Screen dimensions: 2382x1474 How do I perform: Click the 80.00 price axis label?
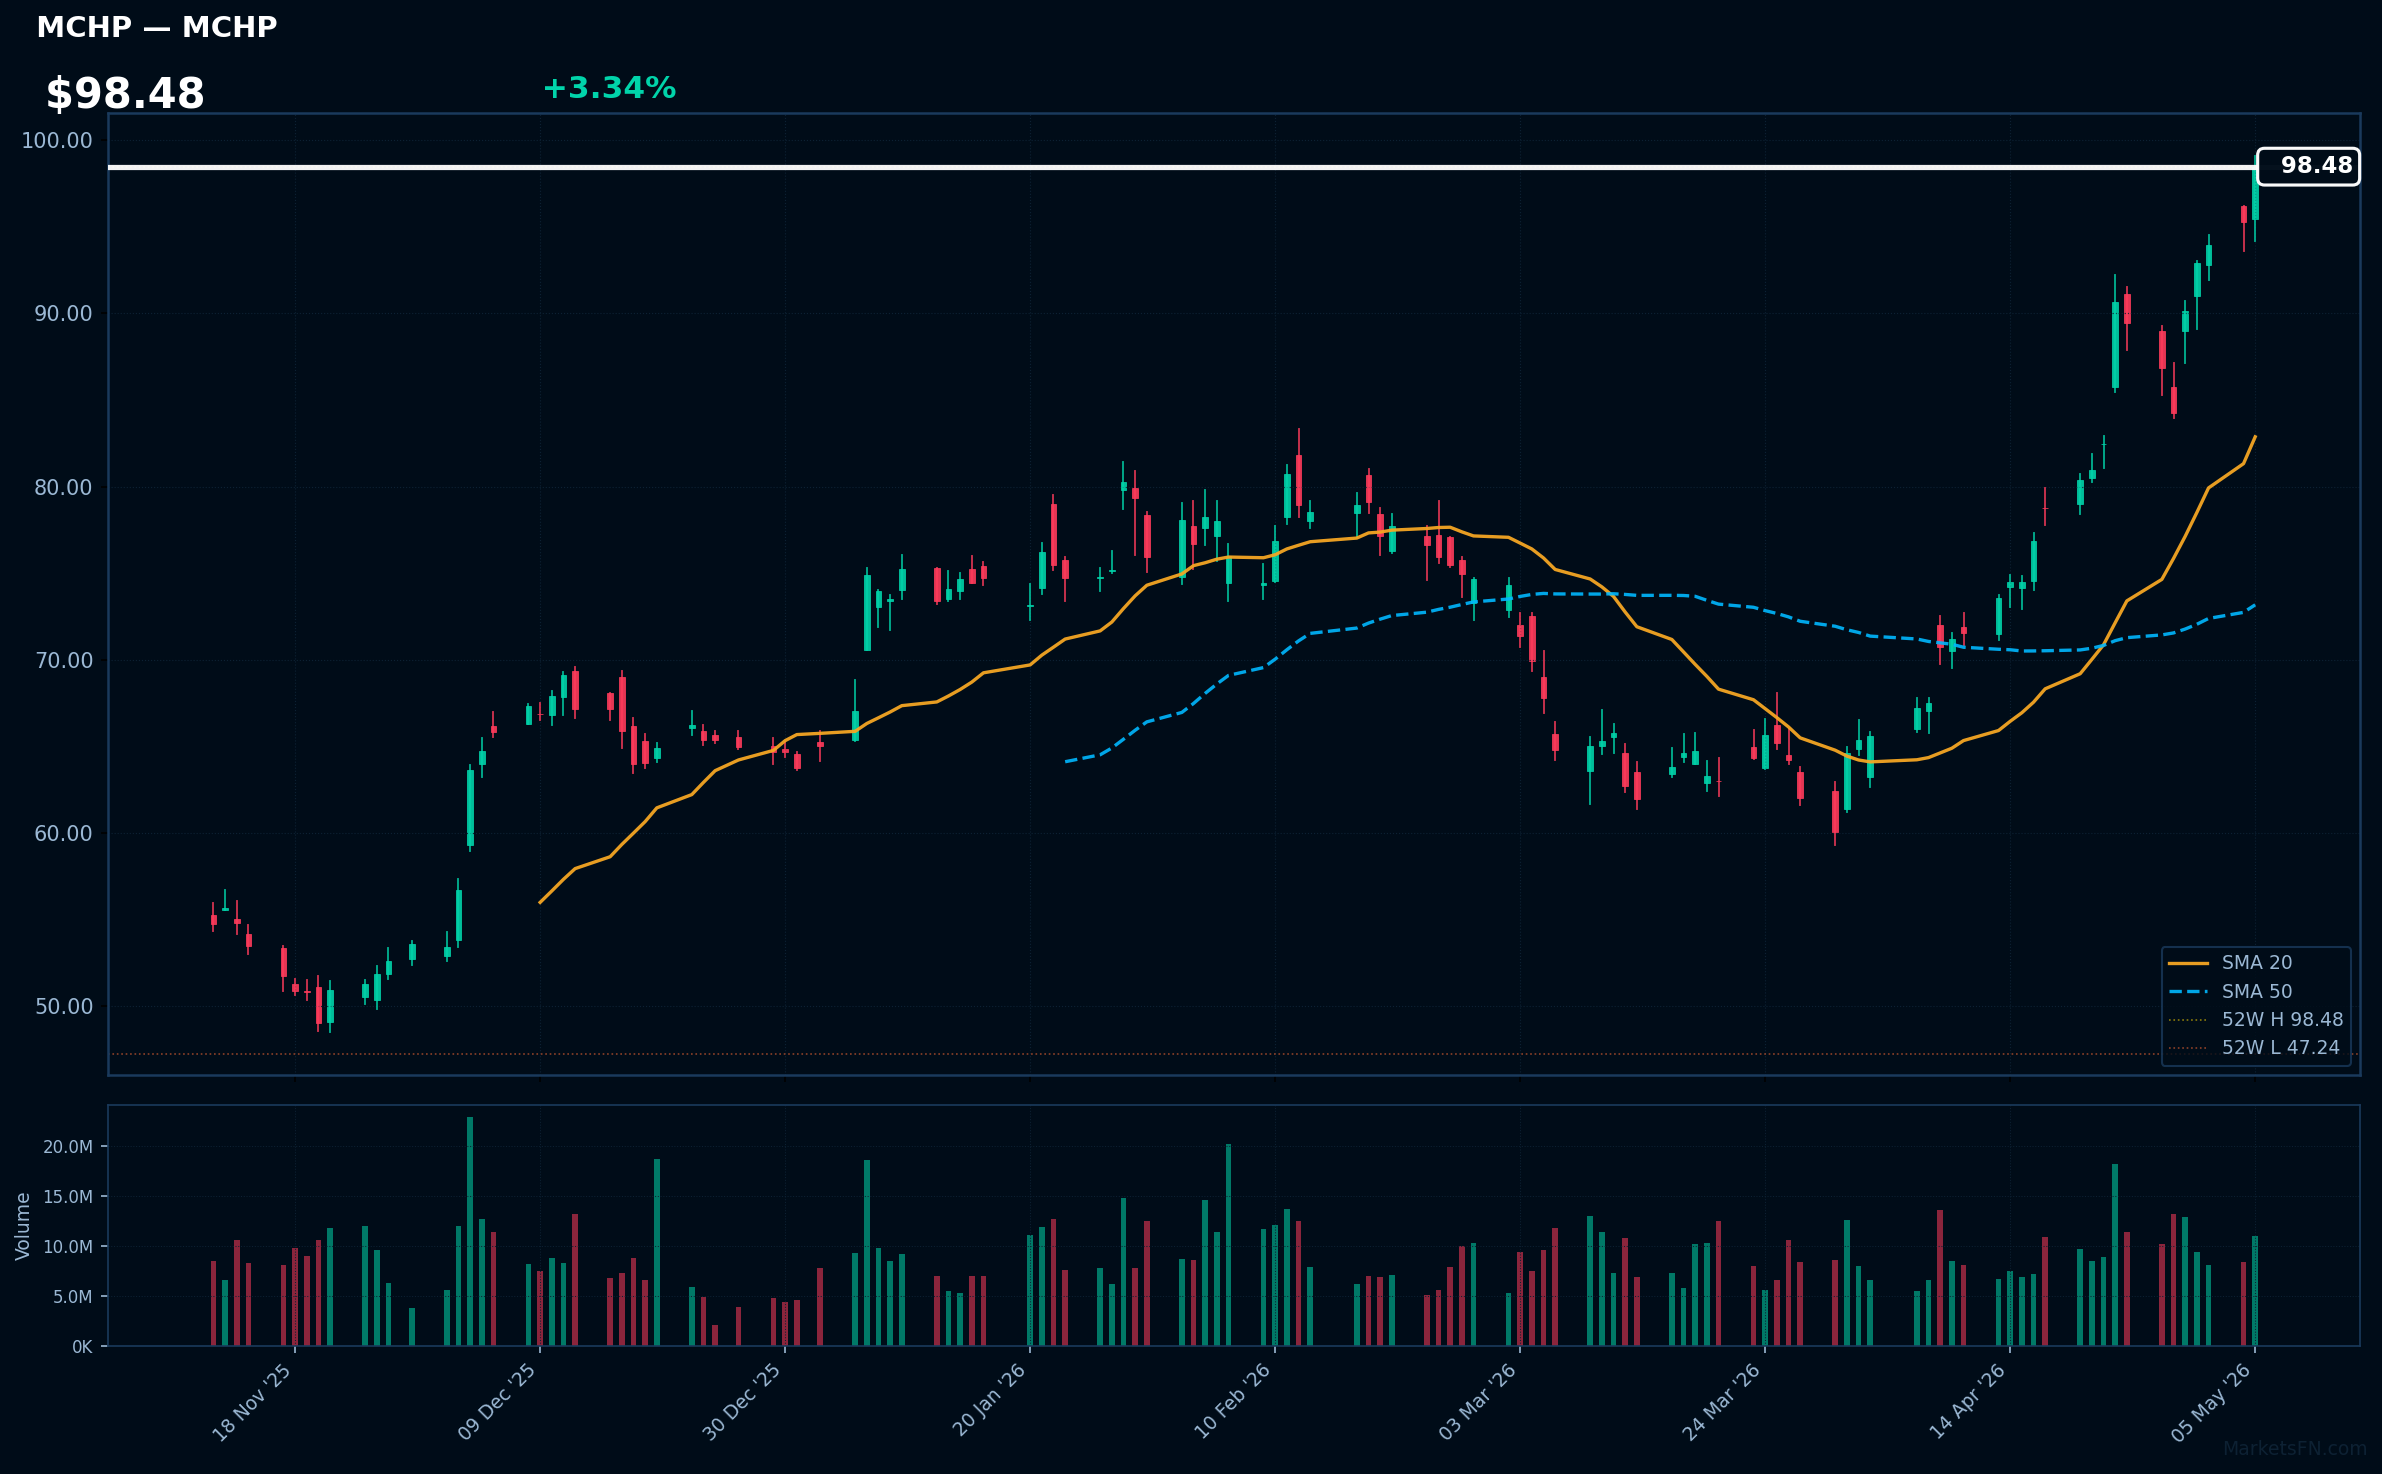tap(63, 487)
